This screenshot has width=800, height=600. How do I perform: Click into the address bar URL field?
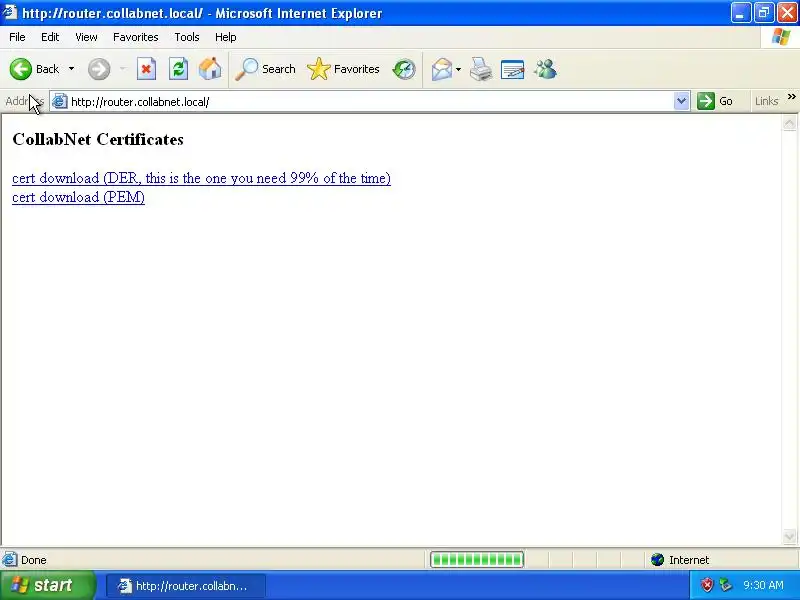point(370,102)
